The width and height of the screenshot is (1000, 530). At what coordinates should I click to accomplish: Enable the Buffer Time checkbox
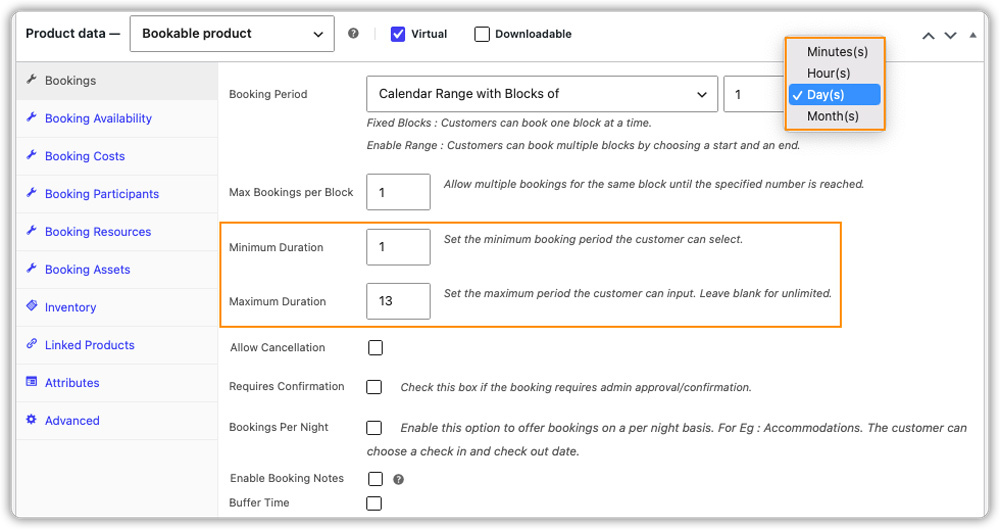[374, 503]
